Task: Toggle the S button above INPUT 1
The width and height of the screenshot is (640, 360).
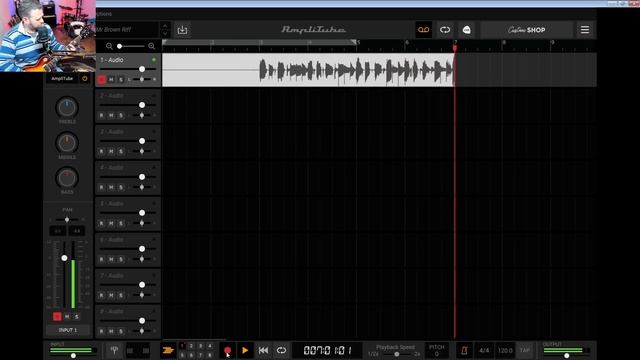Action: coord(77,316)
